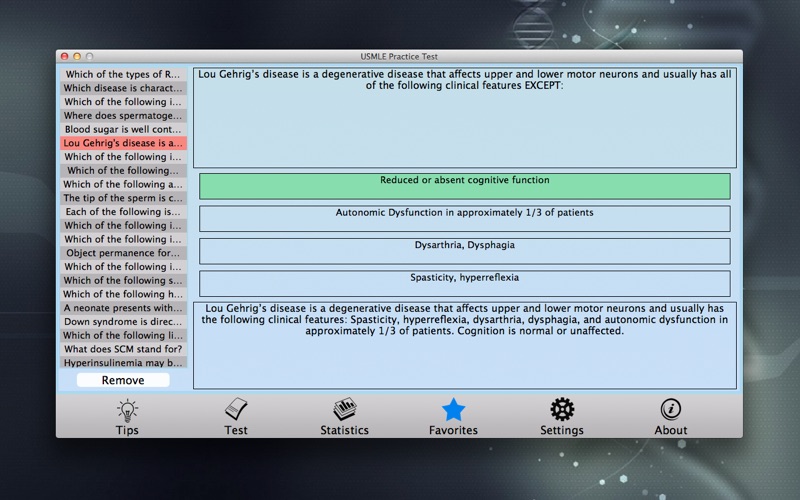This screenshot has height=500, width=800.
Task: Close the USMLE Practice Test window
Action: tap(64, 57)
